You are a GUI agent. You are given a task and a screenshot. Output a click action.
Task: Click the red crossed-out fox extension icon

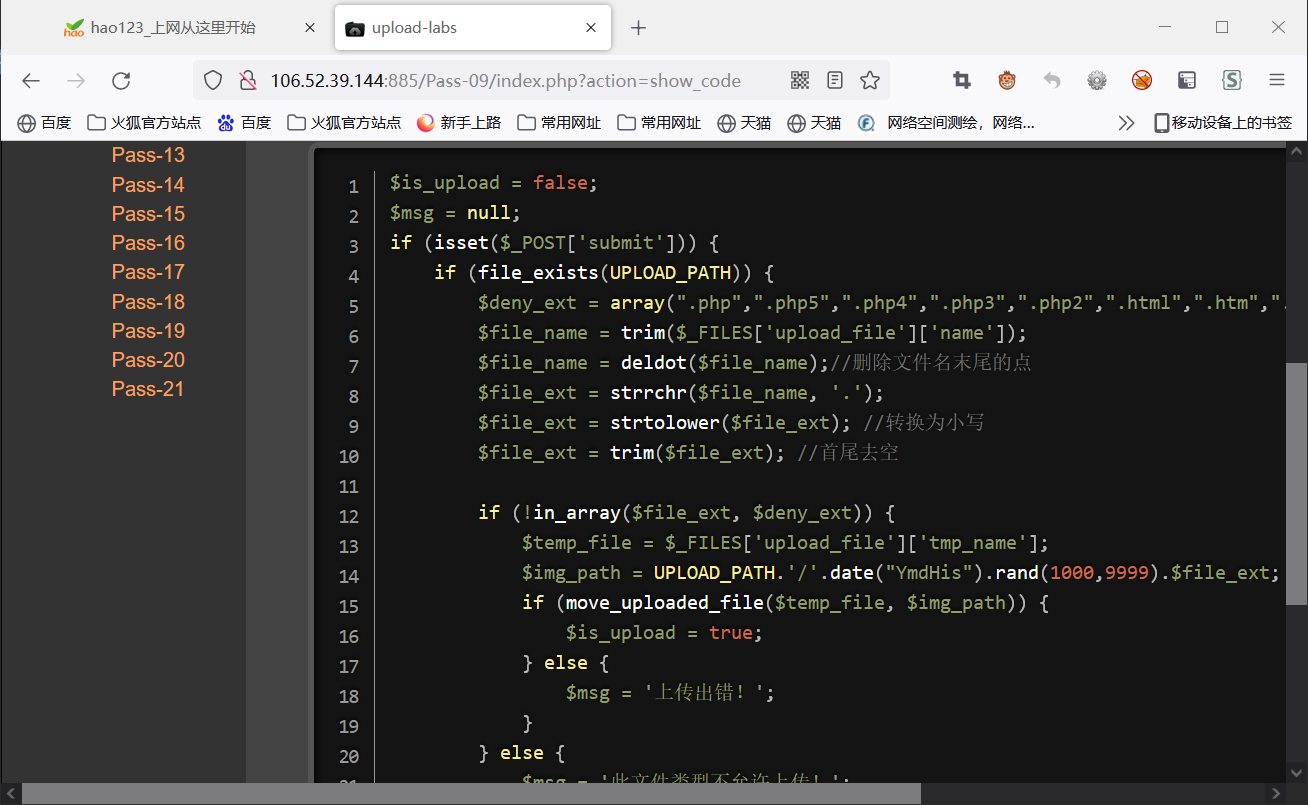1142,81
